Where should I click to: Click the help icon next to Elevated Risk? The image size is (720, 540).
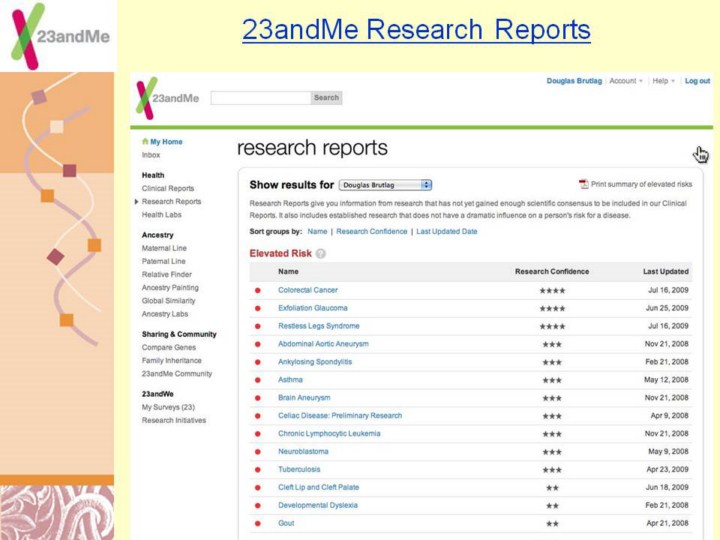(321, 254)
